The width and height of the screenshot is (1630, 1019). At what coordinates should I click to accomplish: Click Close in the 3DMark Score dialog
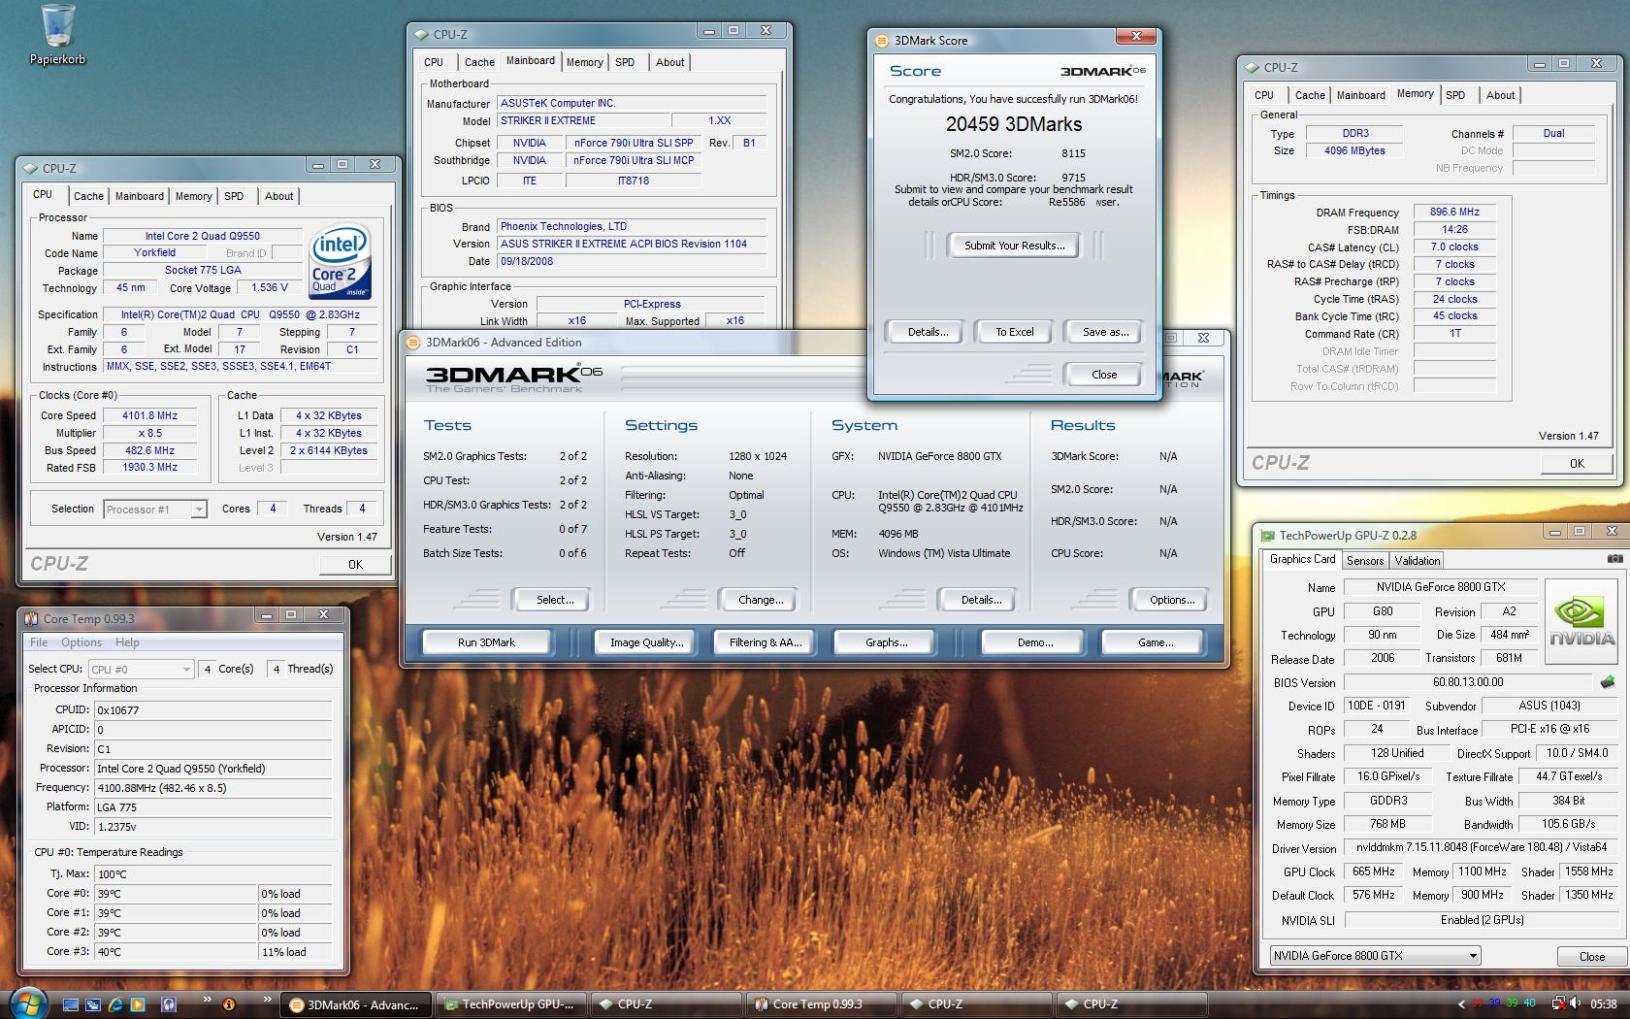1104,374
